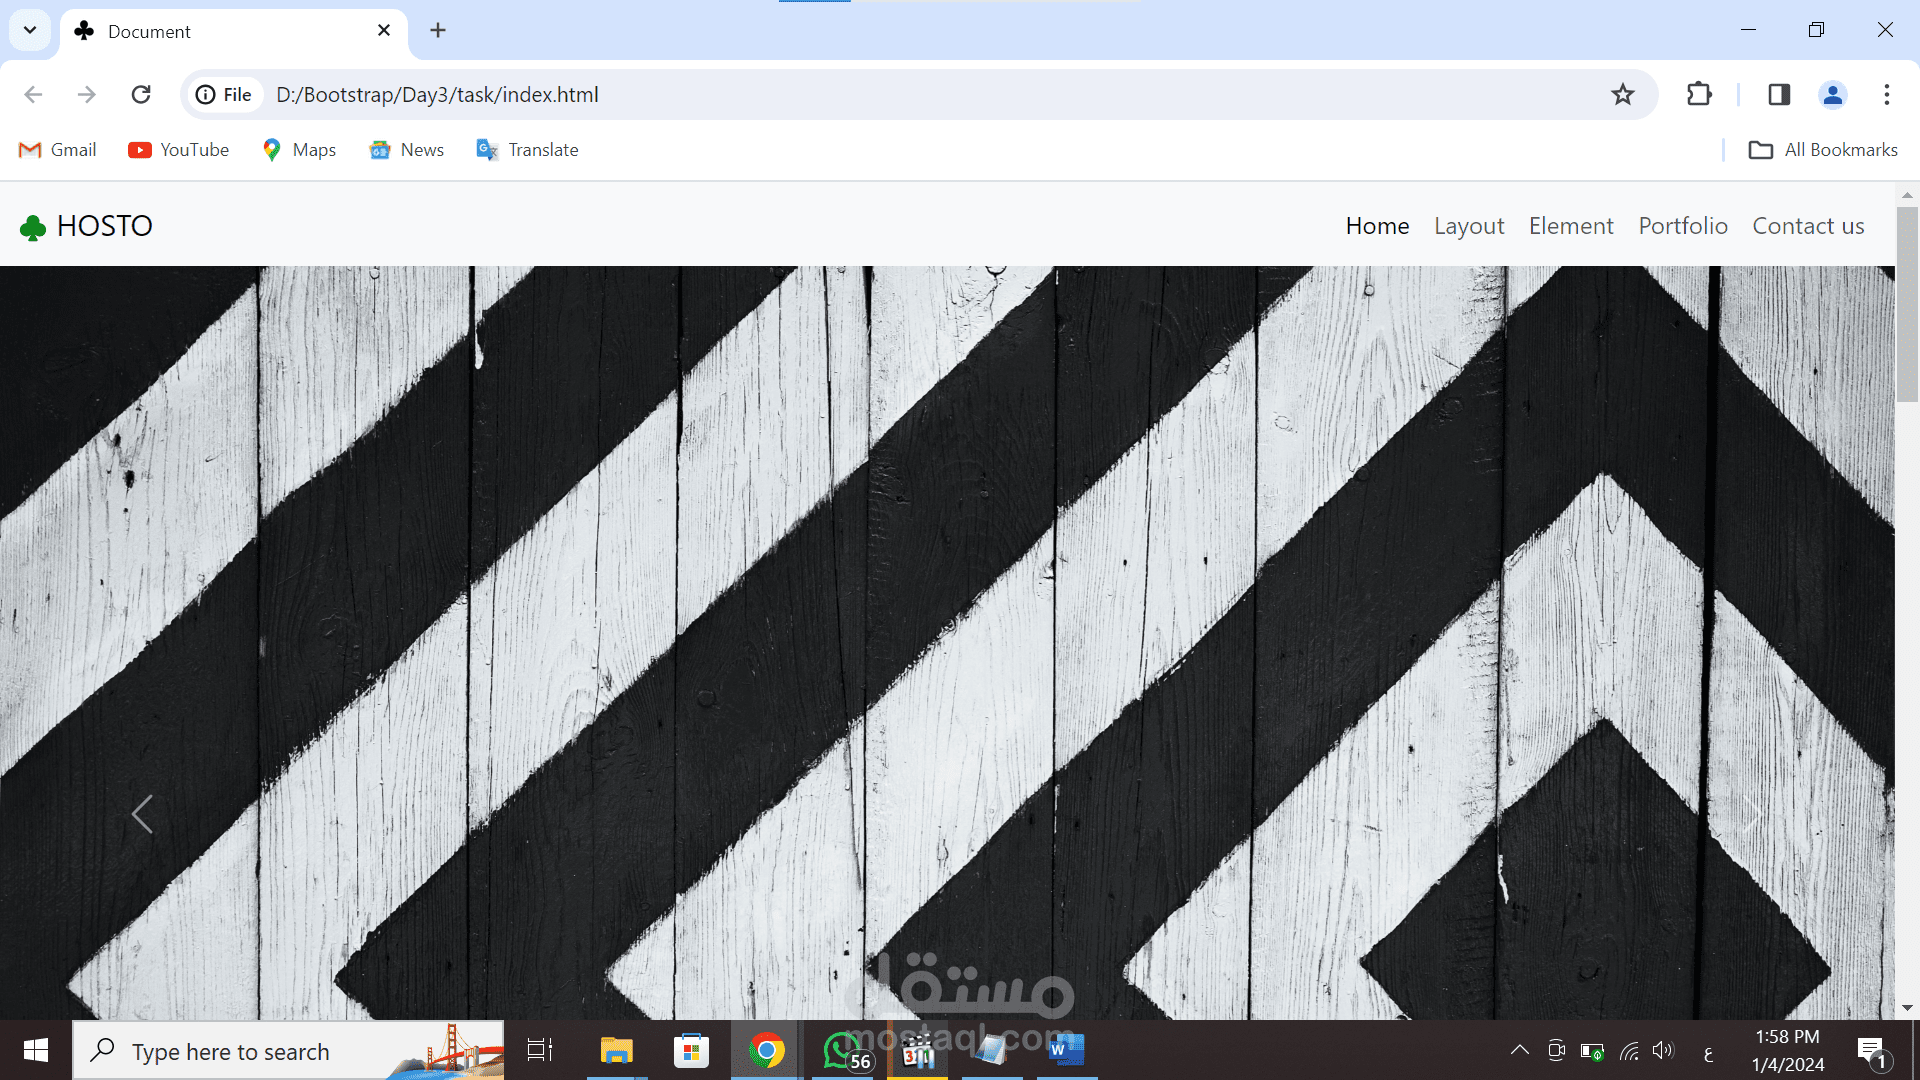Open the Gmail bookmark
The width and height of the screenshot is (1920, 1080).
58,150
